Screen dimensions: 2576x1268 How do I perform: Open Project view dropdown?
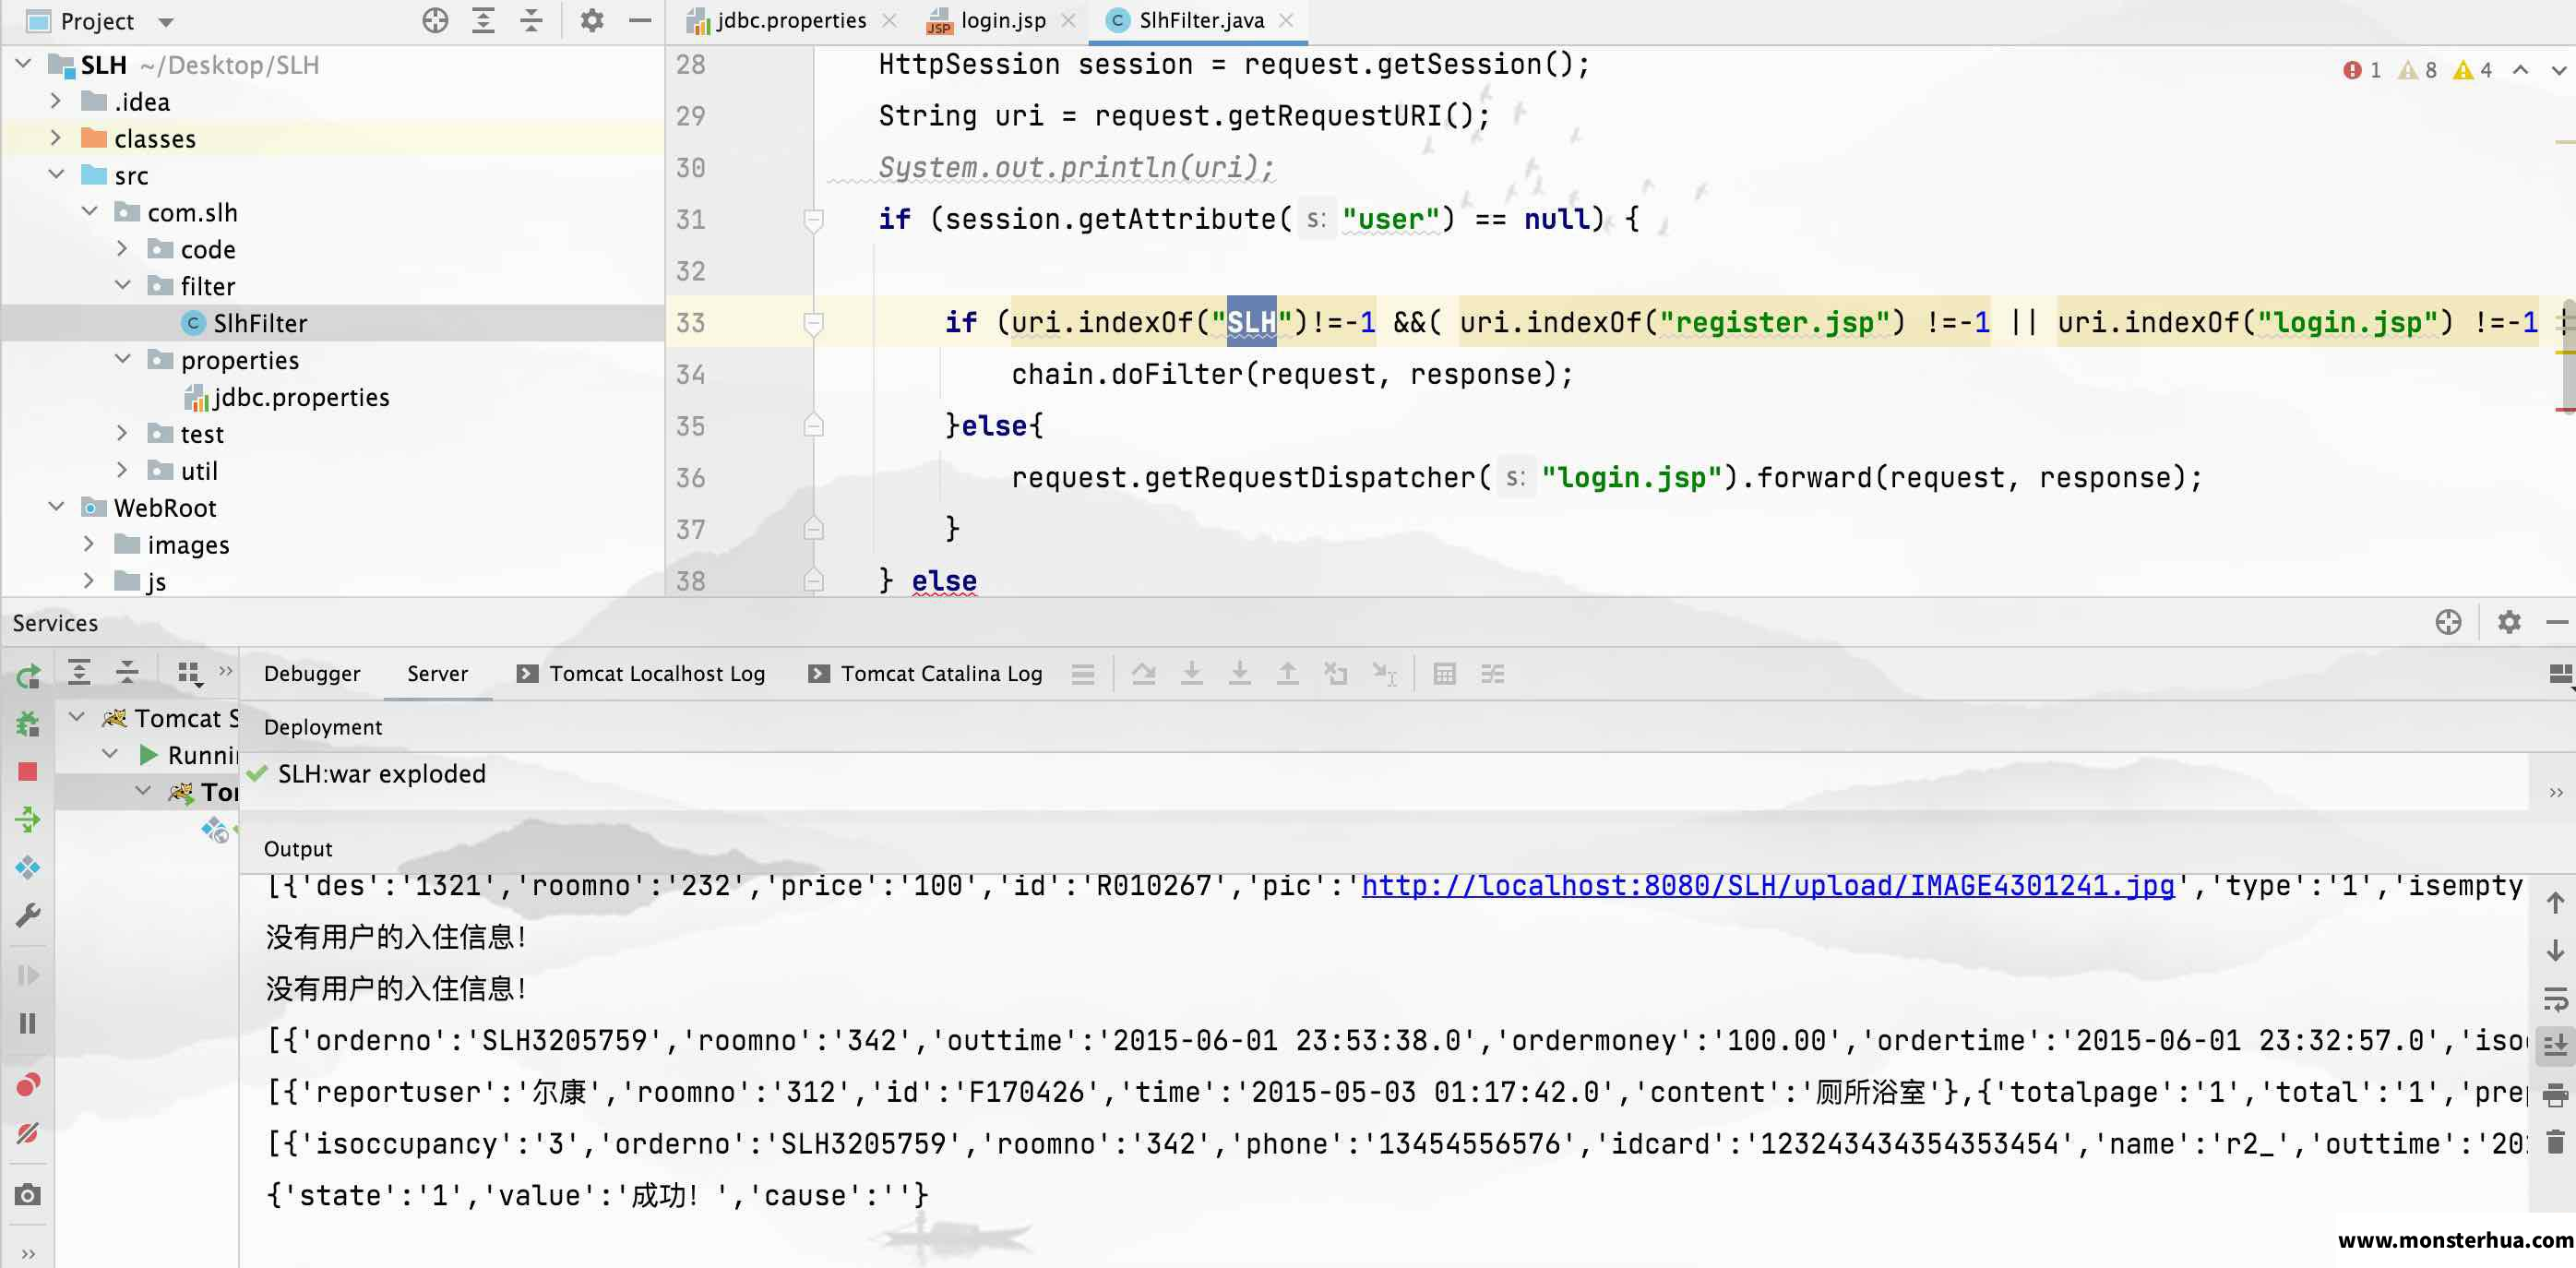[165, 22]
